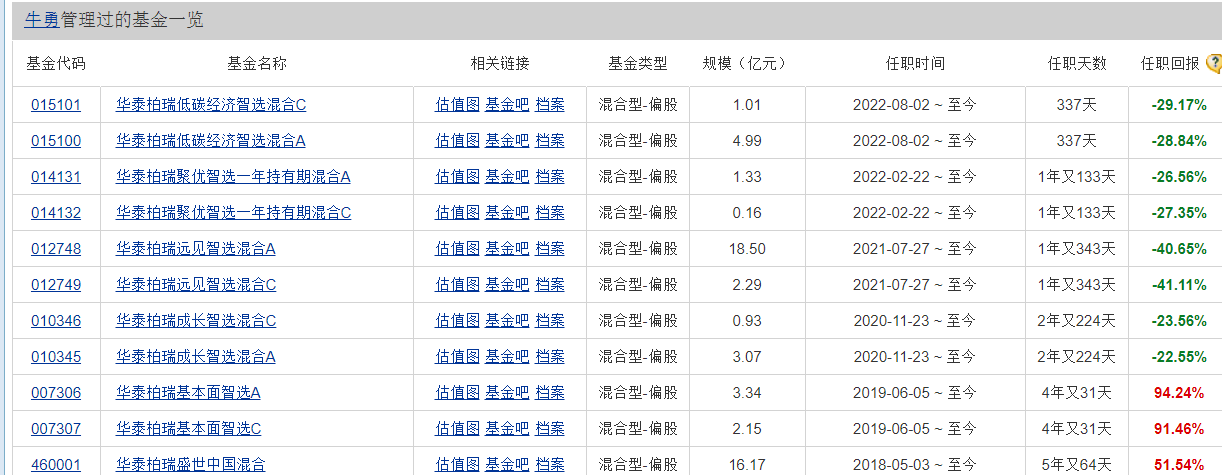Click the 任职回报 column header
Image resolution: width=1222 pixels, height=475 pixels.
[x=1170, y=63]
